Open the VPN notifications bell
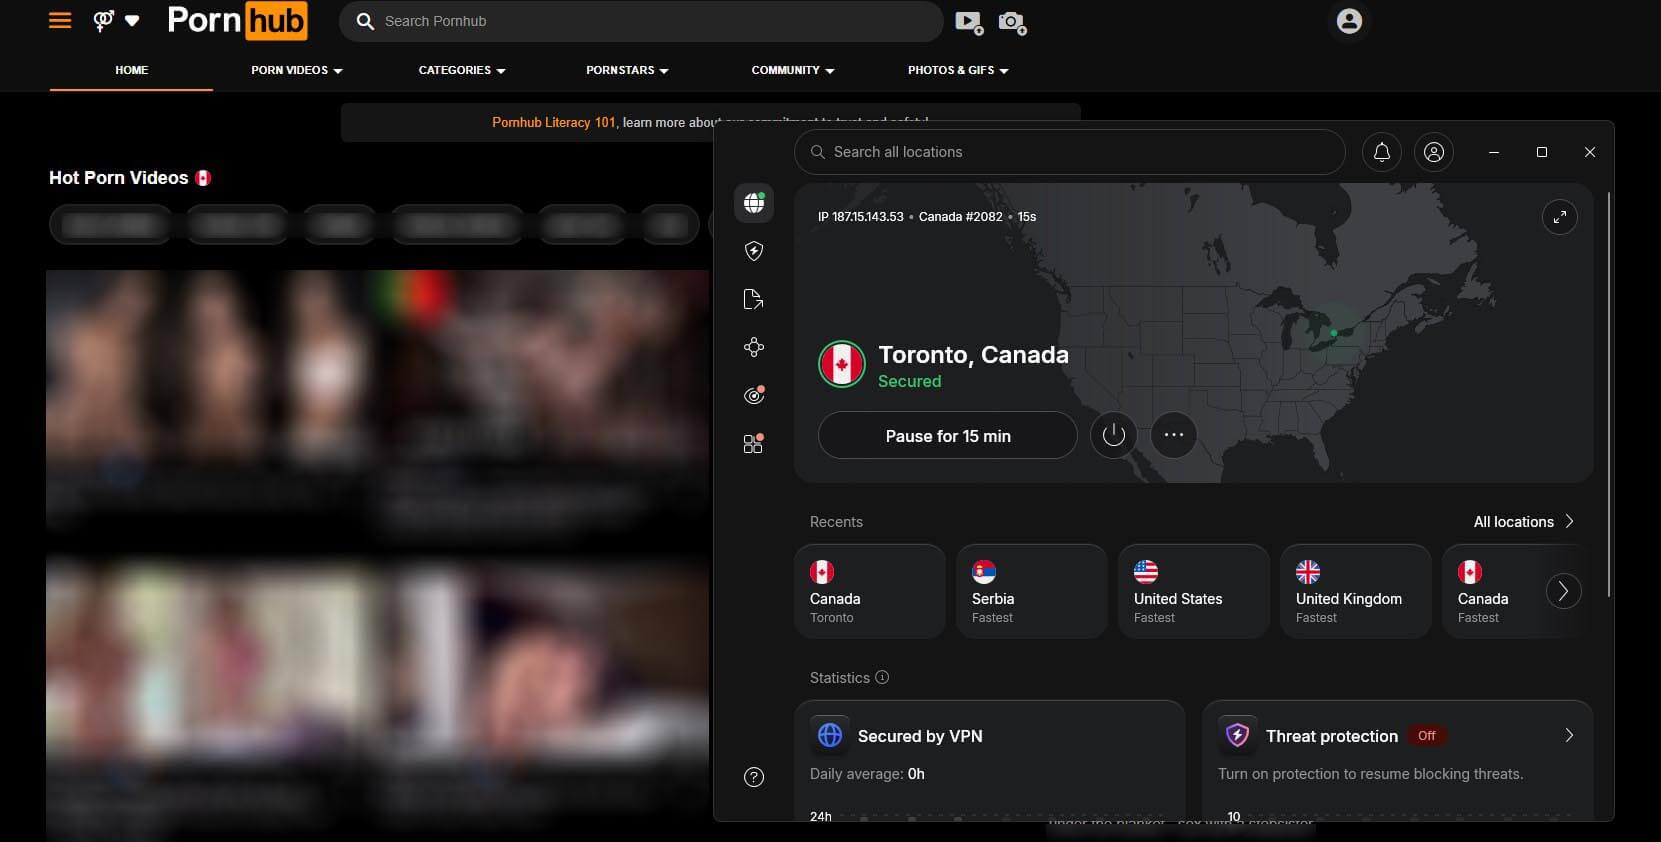 click(1381, 152)
